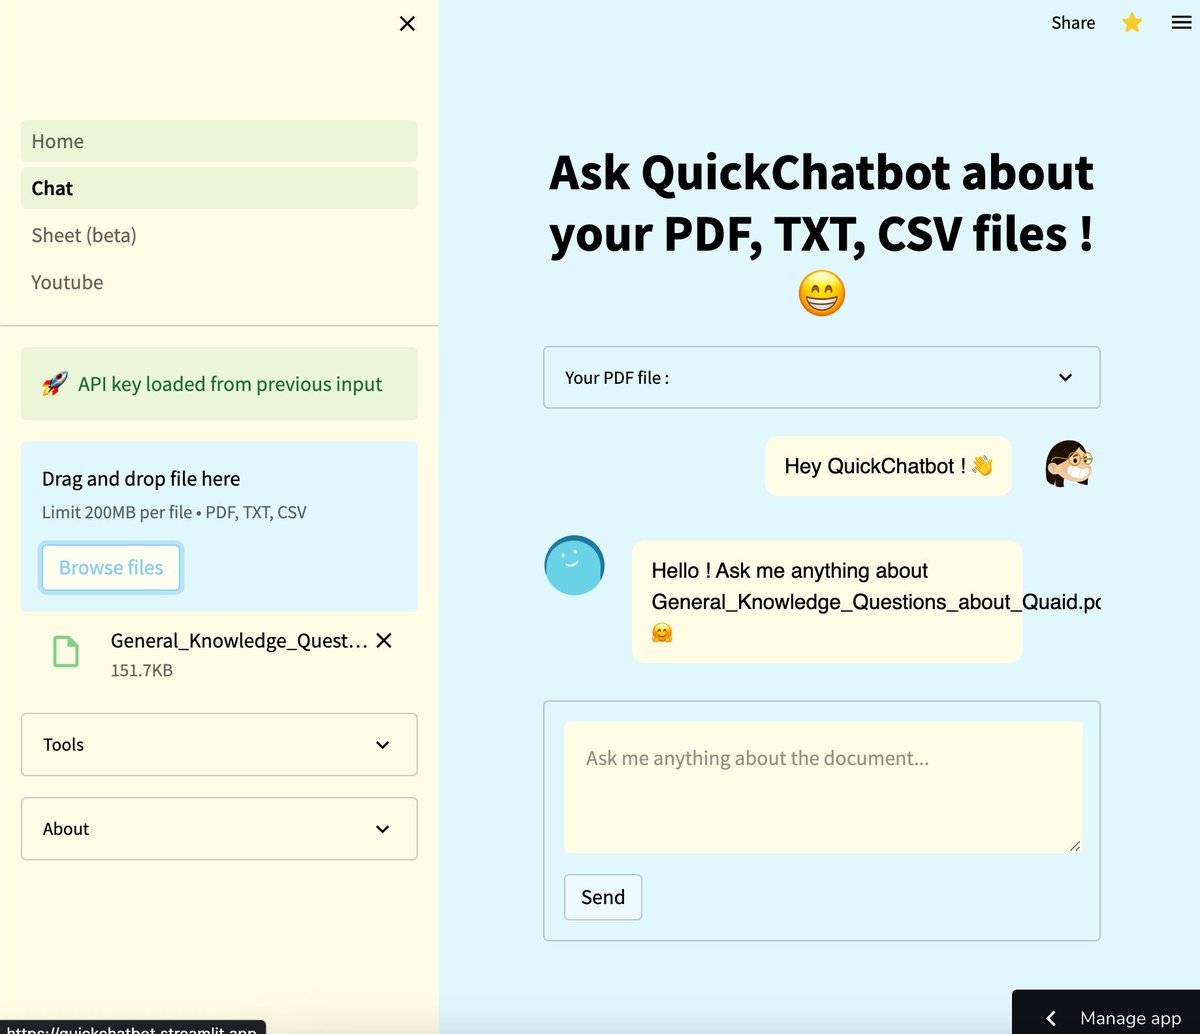Click the user avatar with glasses
The width and height of the screenshot is (1200, 1034).
coord(1069,464)
